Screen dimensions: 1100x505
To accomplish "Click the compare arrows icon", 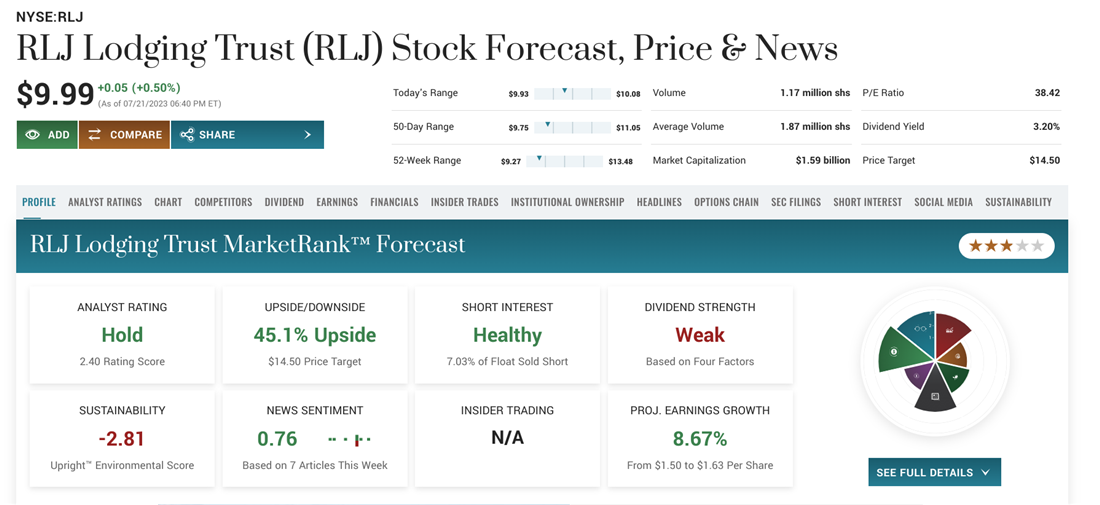I will (x=94, y=135).
